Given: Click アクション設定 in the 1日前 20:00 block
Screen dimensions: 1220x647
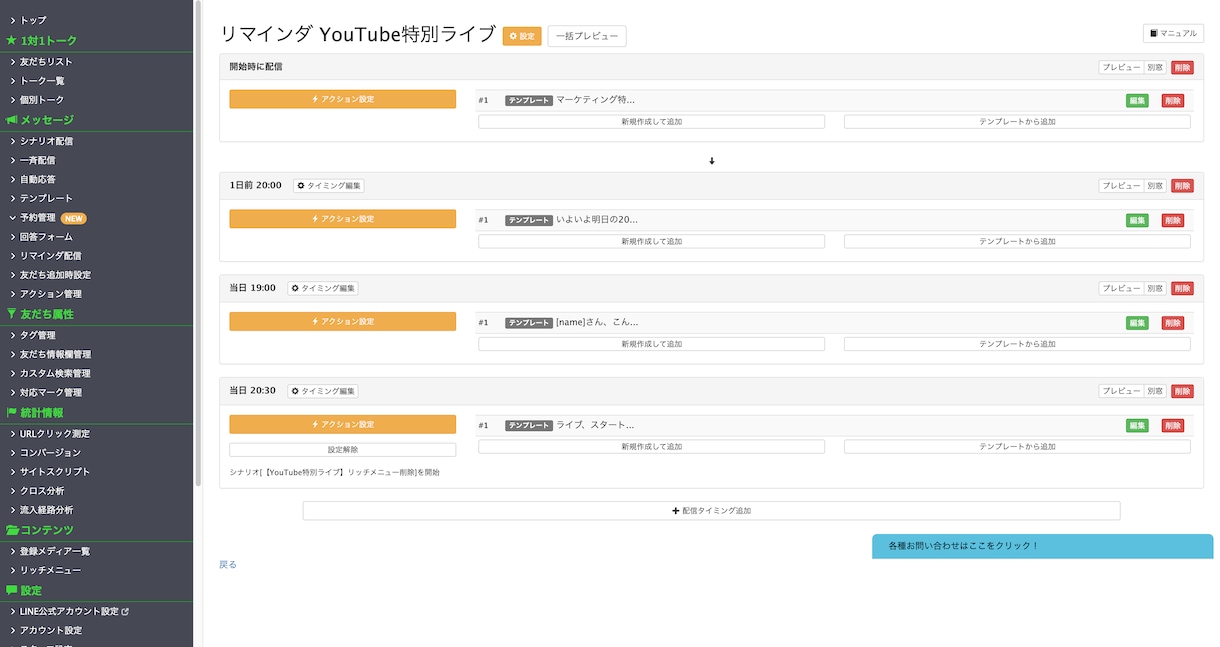Looking at the screenshot, I should 343,218.
